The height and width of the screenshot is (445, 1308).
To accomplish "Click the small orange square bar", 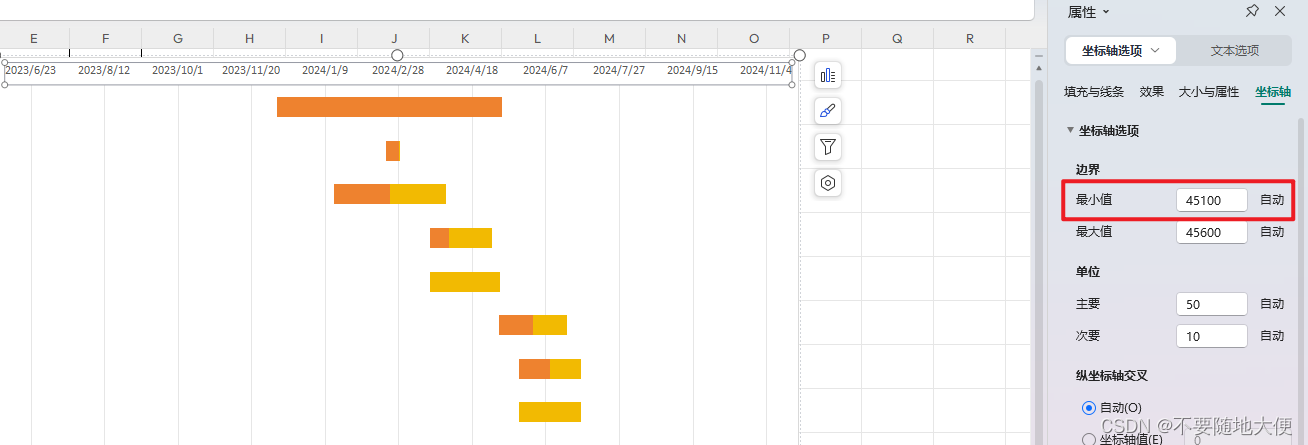I will pos(393,151).
